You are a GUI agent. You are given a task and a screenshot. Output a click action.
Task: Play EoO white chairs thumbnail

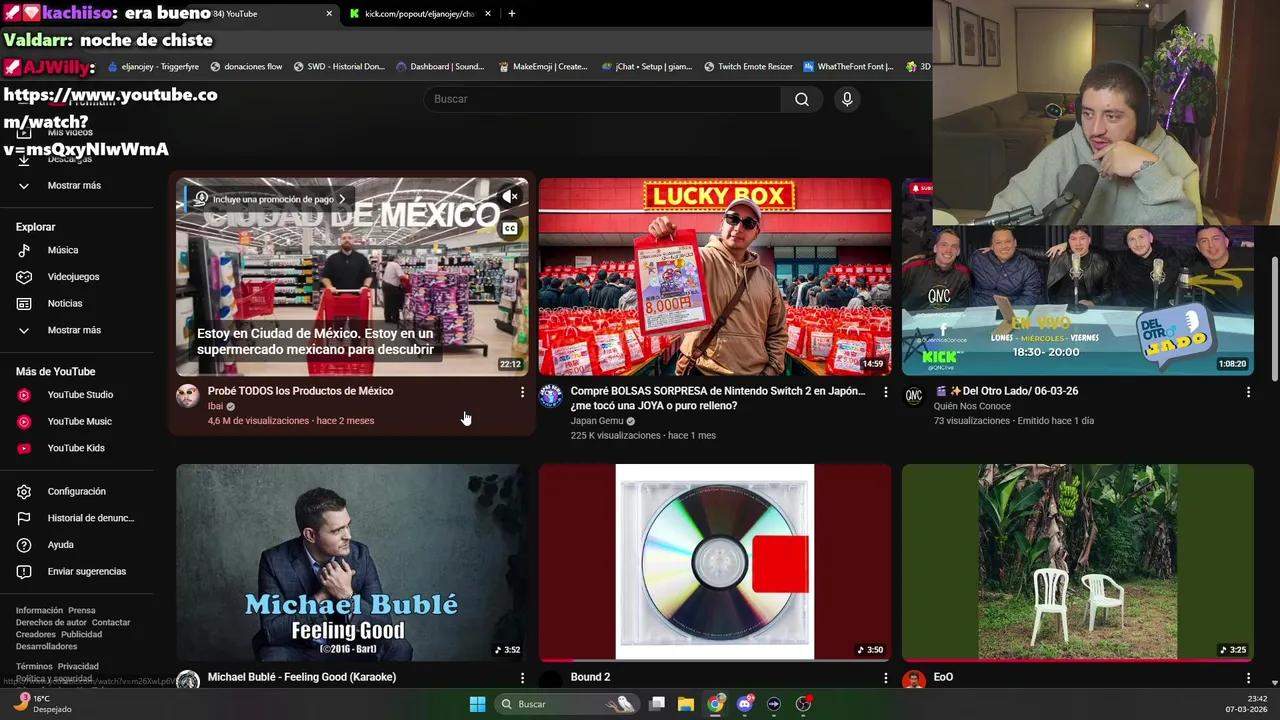pyautogui.click(x=1077, y=562)
